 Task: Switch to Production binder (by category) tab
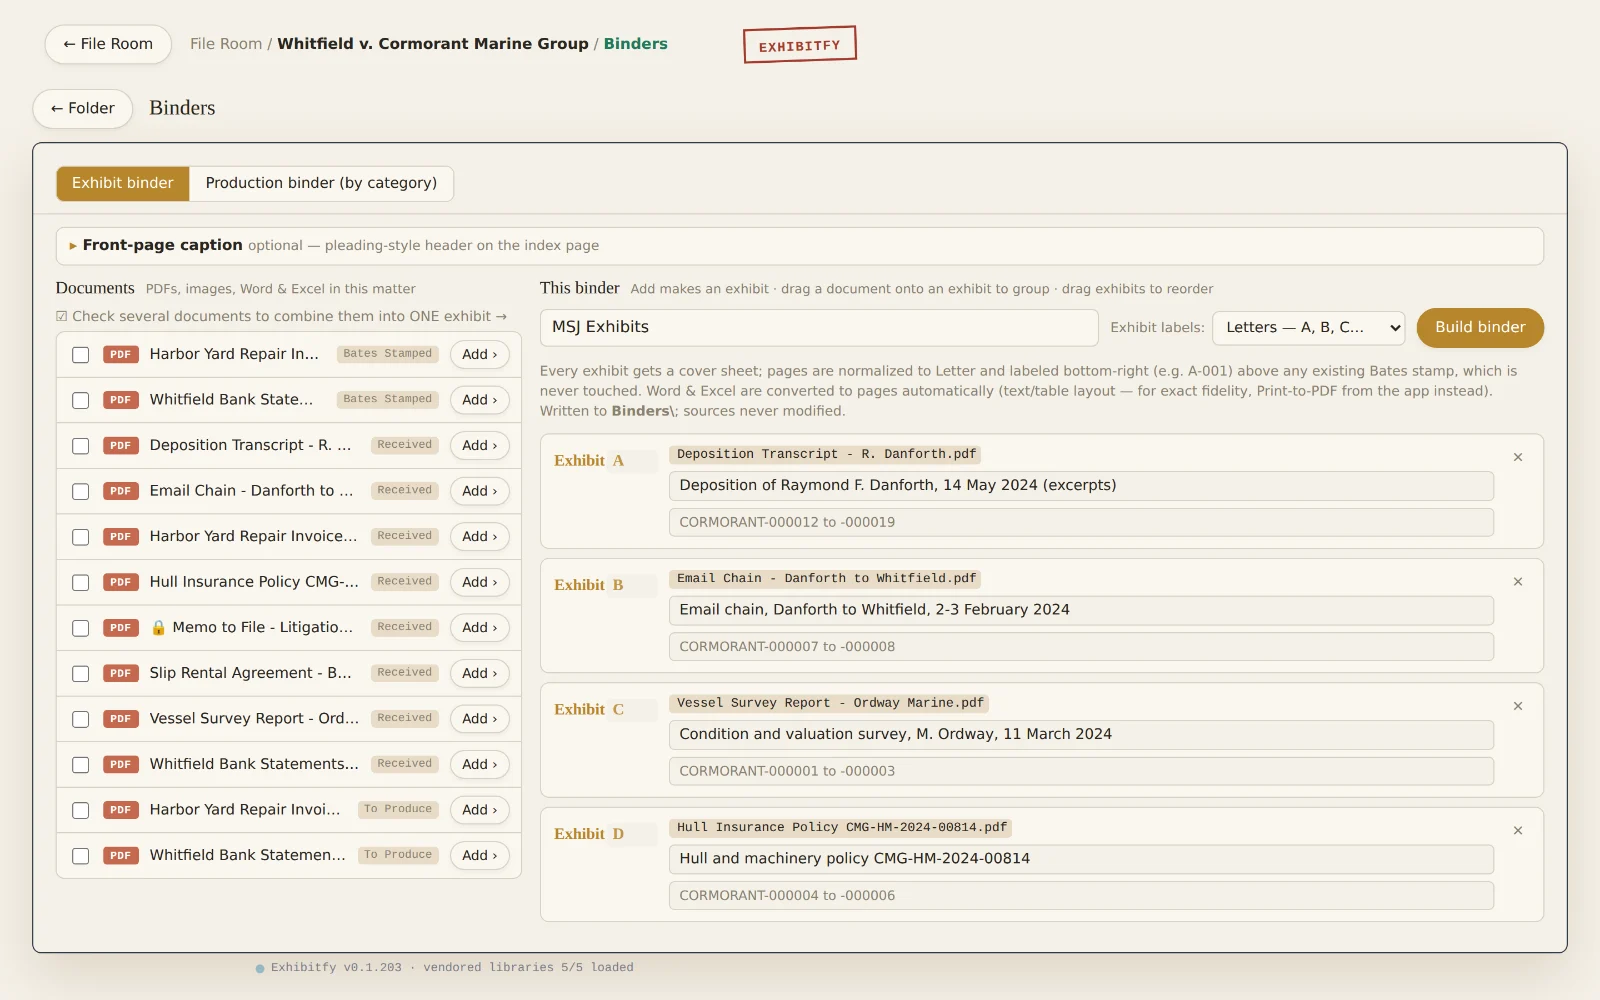coord(321,183)
